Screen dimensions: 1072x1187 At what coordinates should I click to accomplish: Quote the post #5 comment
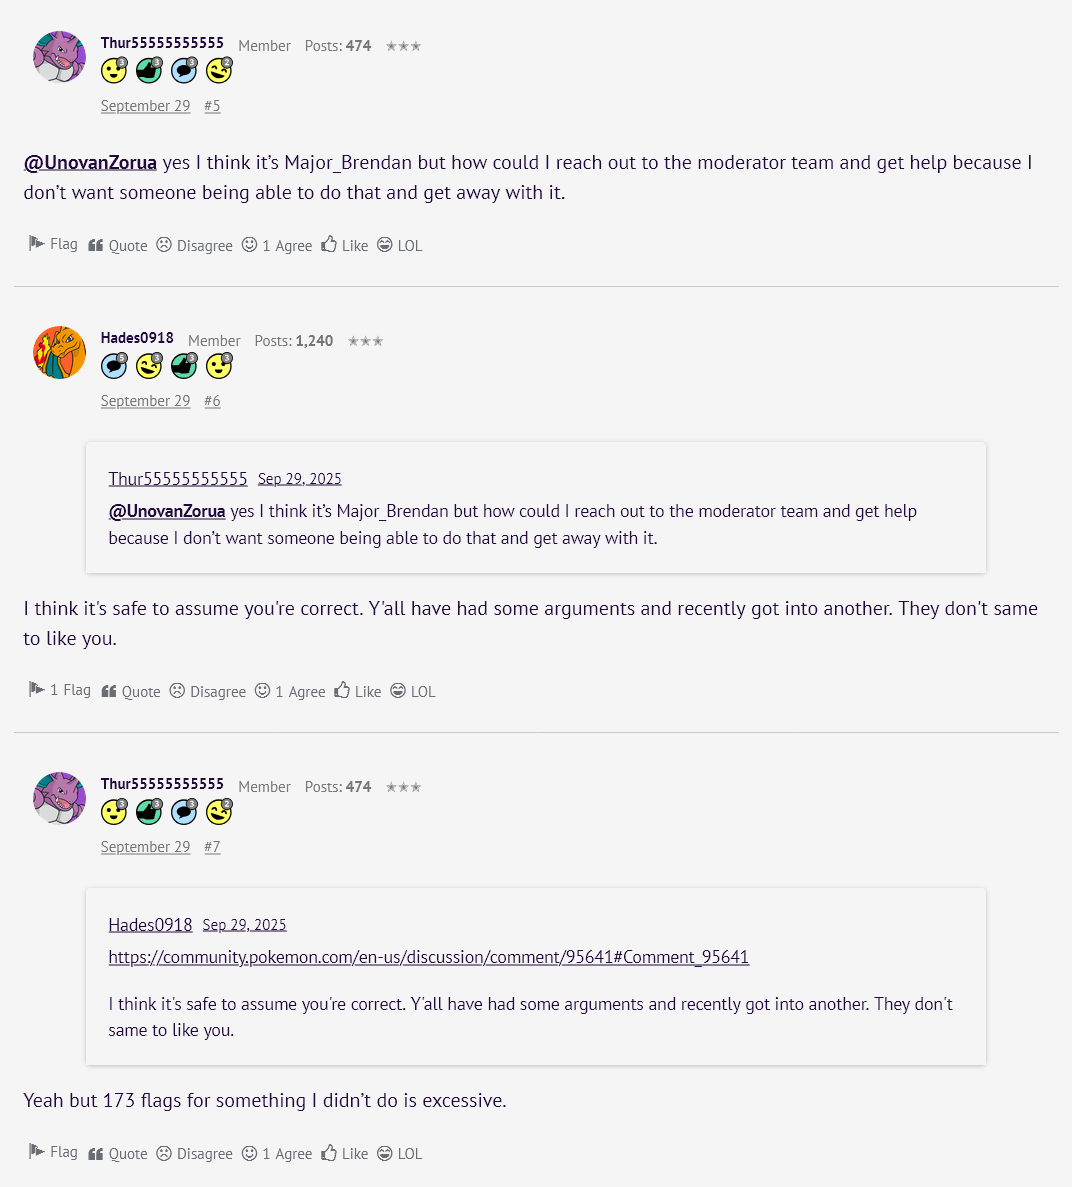click(118, 245)
